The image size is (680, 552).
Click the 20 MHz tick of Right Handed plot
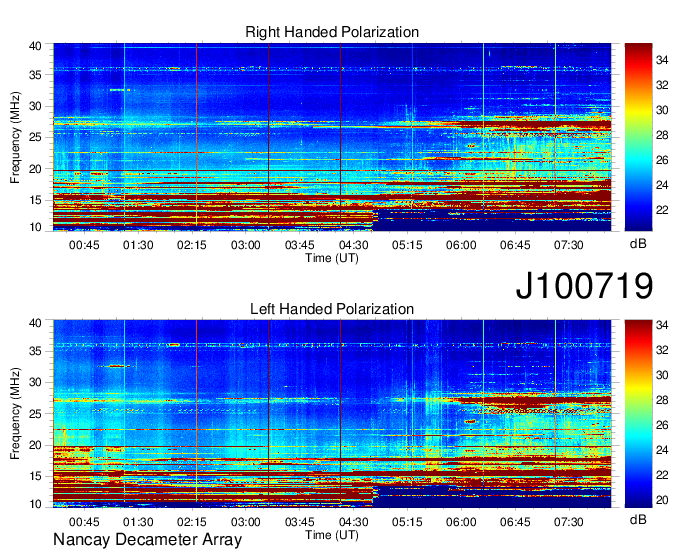(35, 169)
